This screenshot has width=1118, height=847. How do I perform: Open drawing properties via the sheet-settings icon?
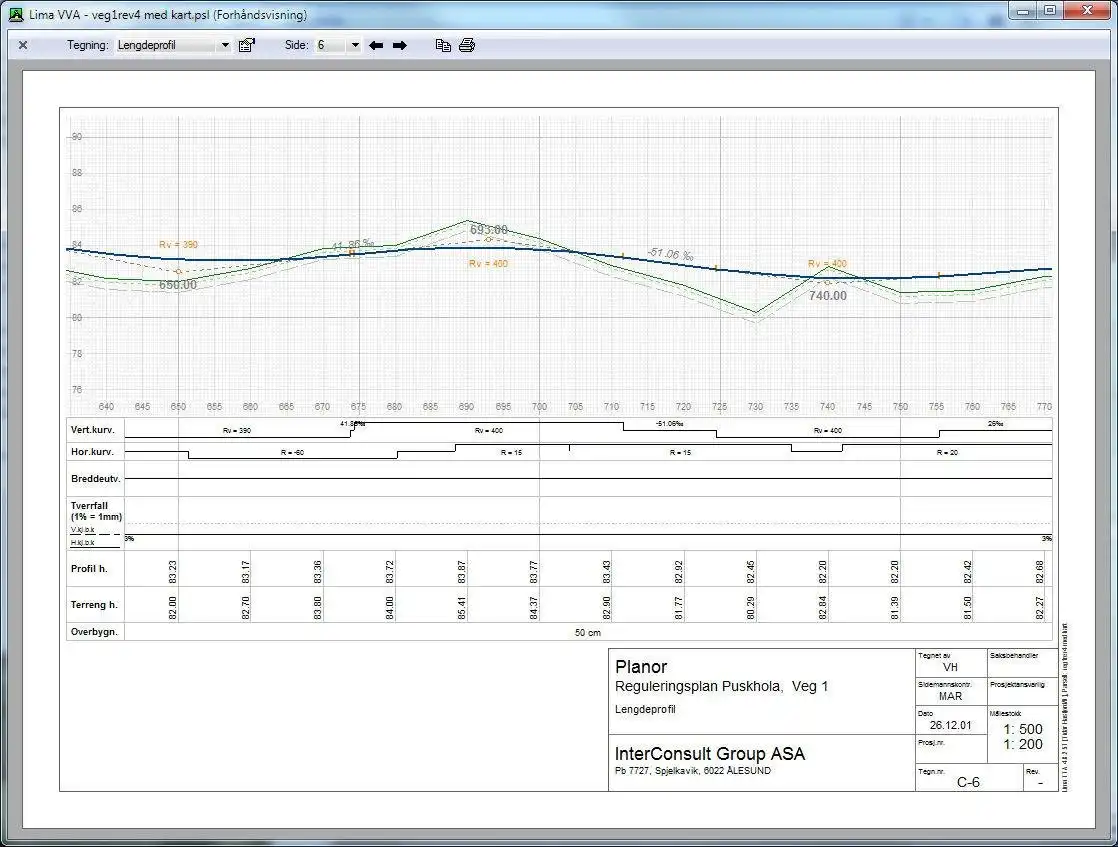[x=246, y=44]
